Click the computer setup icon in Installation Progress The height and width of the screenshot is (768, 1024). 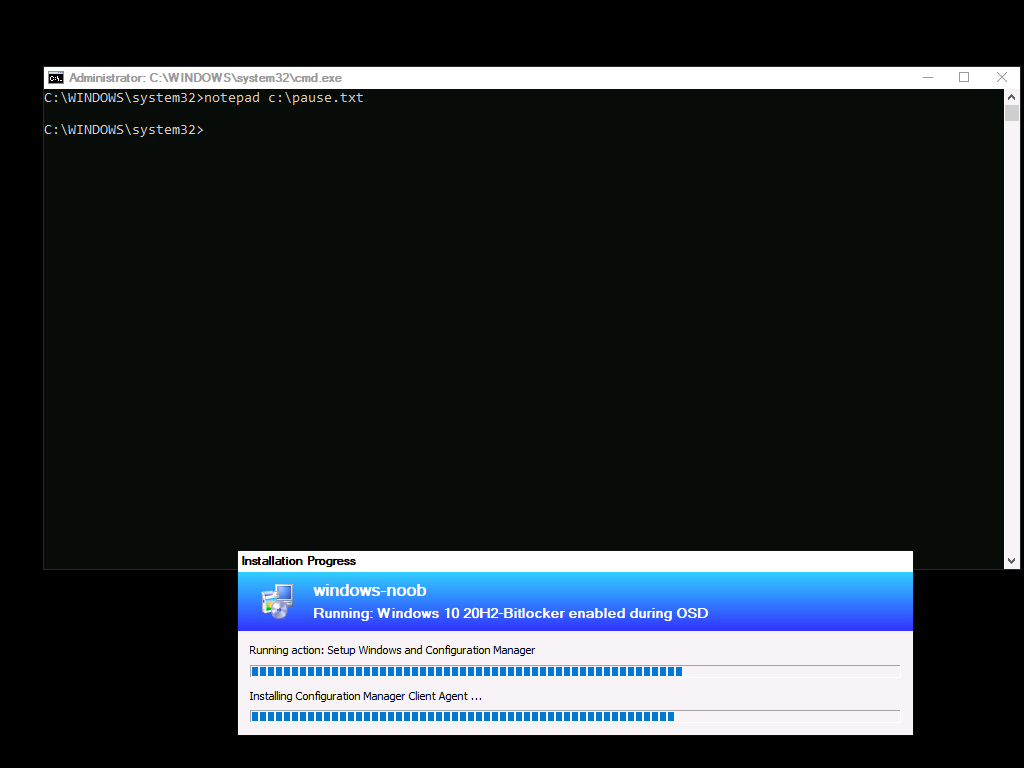pyautogui.click(x=277, y=601)
